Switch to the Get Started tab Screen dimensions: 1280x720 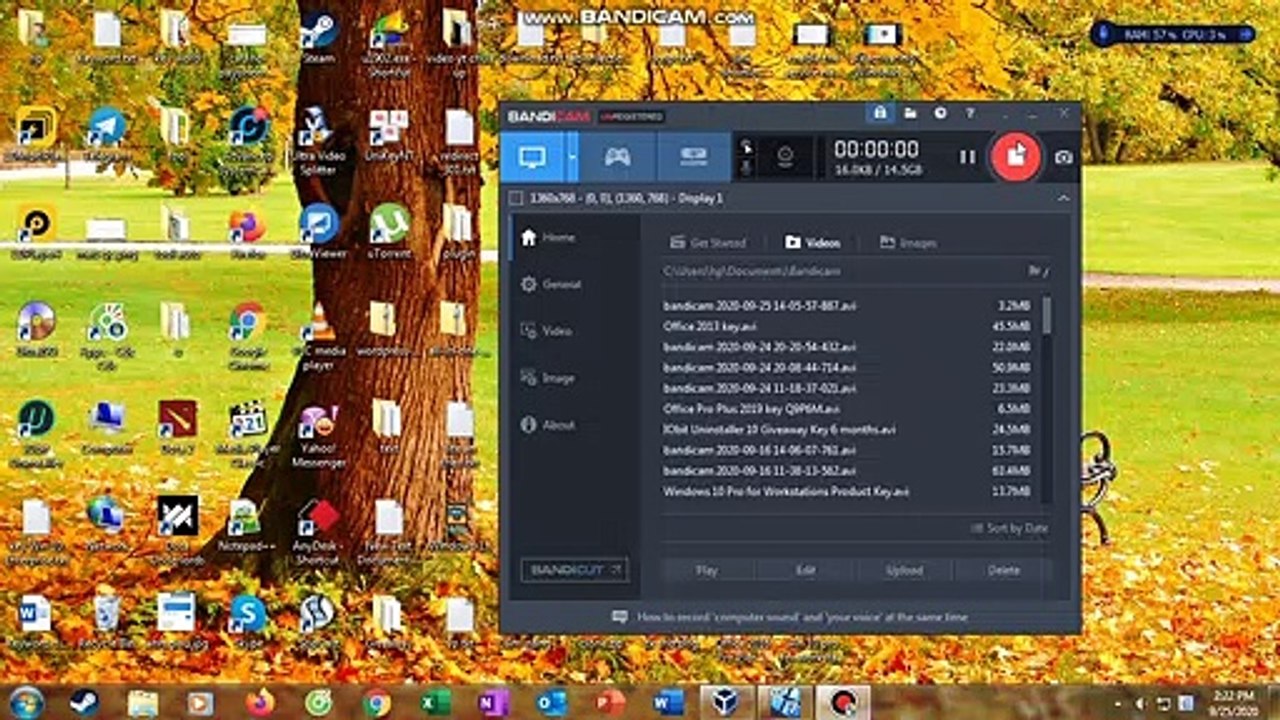[x=708, y=242]
